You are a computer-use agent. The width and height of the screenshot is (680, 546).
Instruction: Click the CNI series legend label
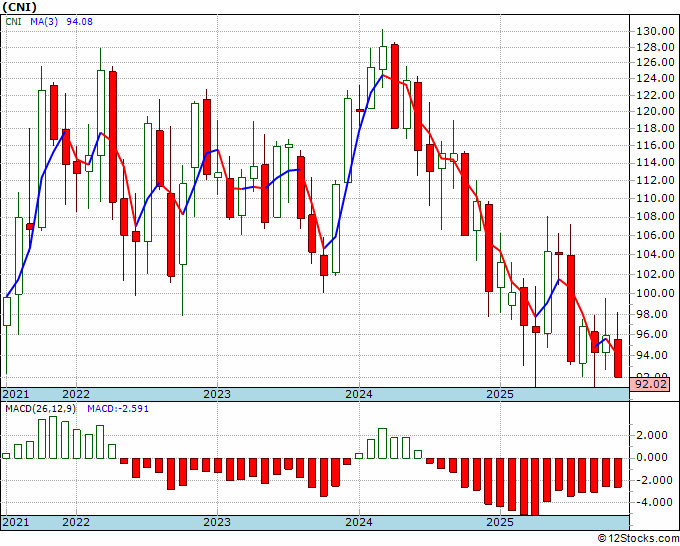(x=13, y=22)
